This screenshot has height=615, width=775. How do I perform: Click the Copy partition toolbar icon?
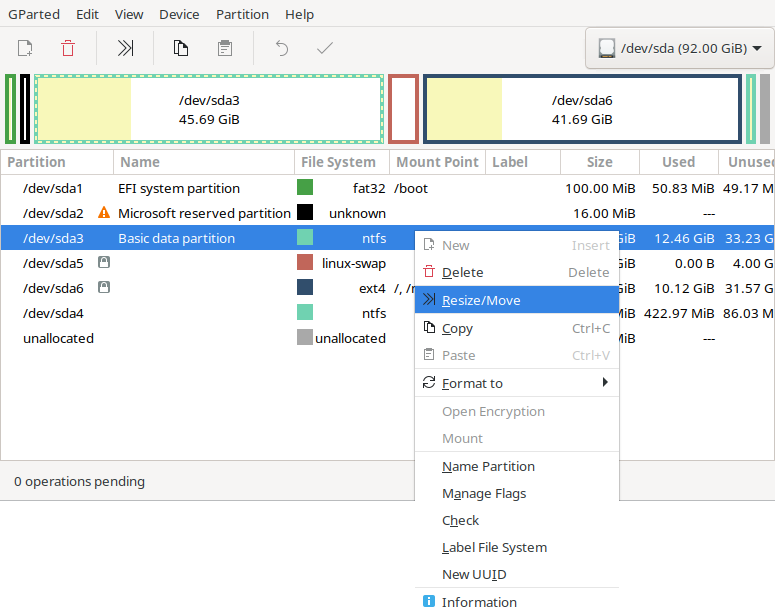click(x=181, y=48)
